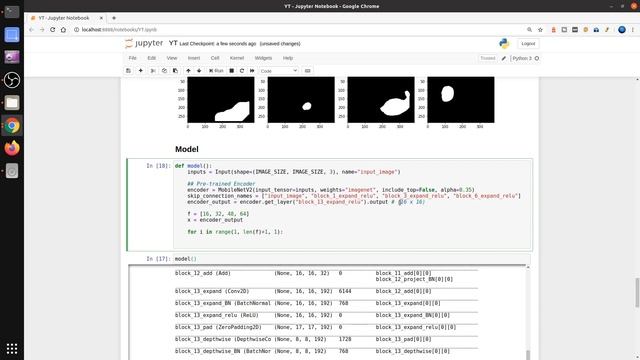This screenshot has width=640, height=360.
Task: Move the selected cell up
Action: click(188, 71)
